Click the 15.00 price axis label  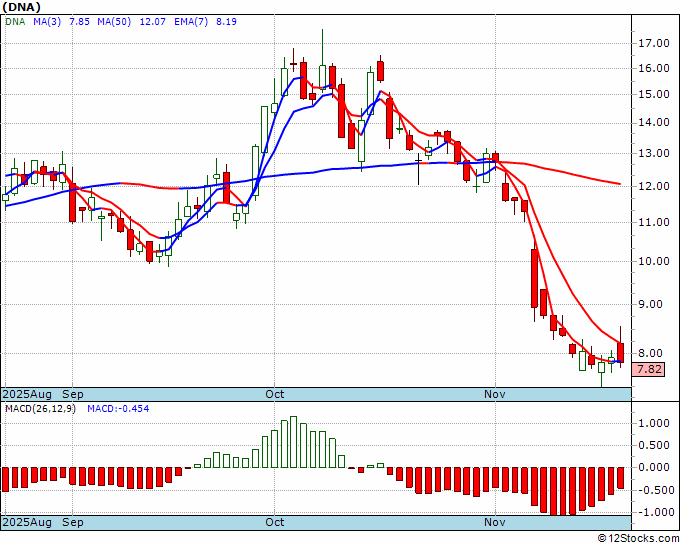tap(654, 95)
